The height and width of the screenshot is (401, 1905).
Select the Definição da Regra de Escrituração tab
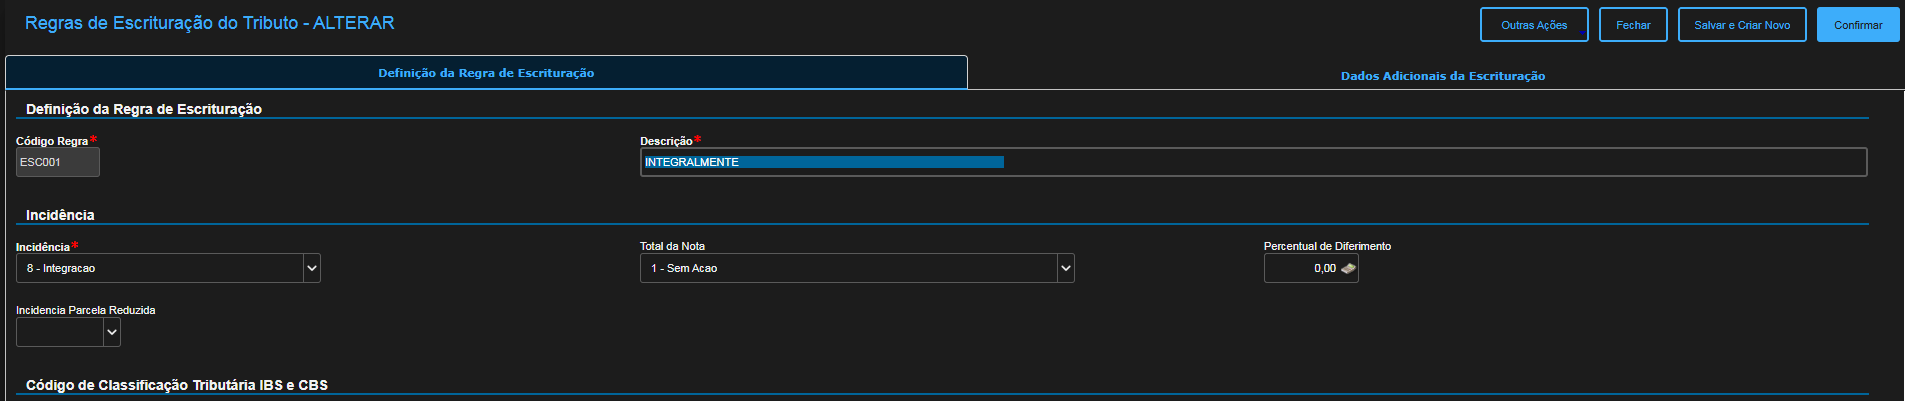tap(486, 73)
